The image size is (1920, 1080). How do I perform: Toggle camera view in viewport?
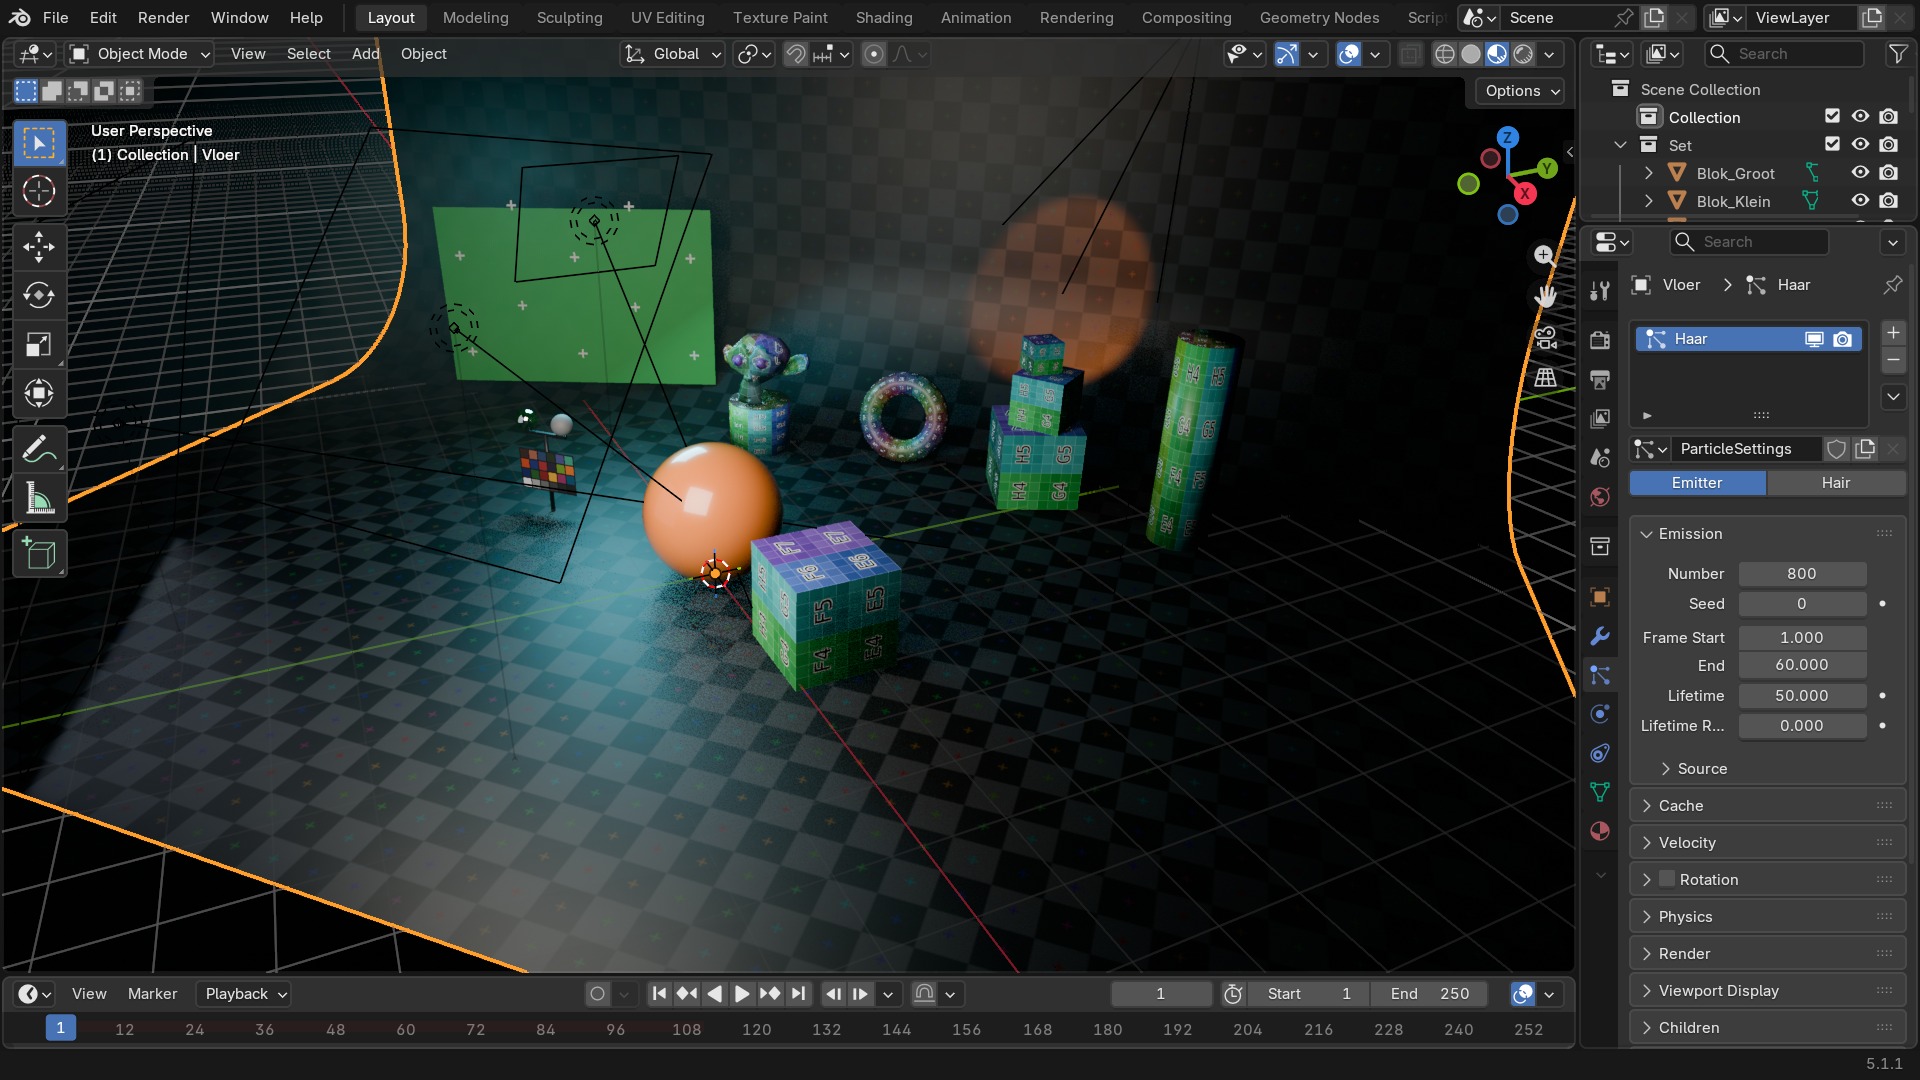[x=1546, y=338]
